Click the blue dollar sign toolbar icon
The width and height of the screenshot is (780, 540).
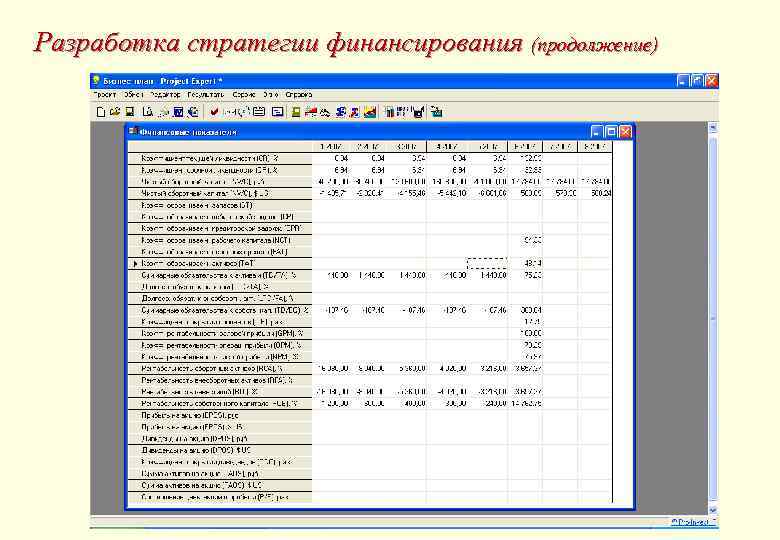coord(340,112)
